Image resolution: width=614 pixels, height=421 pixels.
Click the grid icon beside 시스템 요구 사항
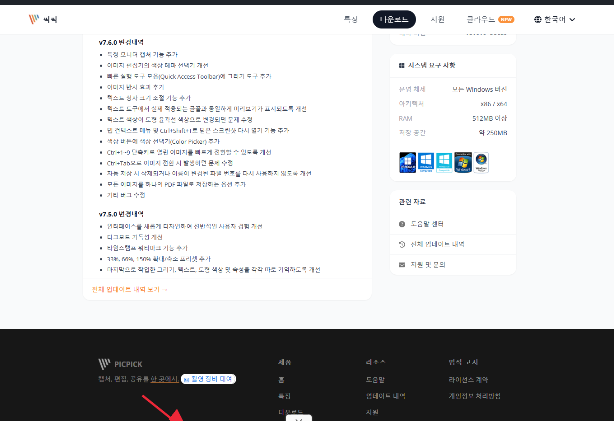(401, 65)
